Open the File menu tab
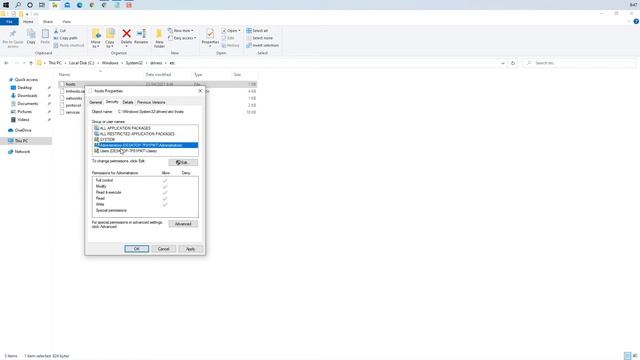The width and height of the screenshot is (640, 360). click(9, 22)
